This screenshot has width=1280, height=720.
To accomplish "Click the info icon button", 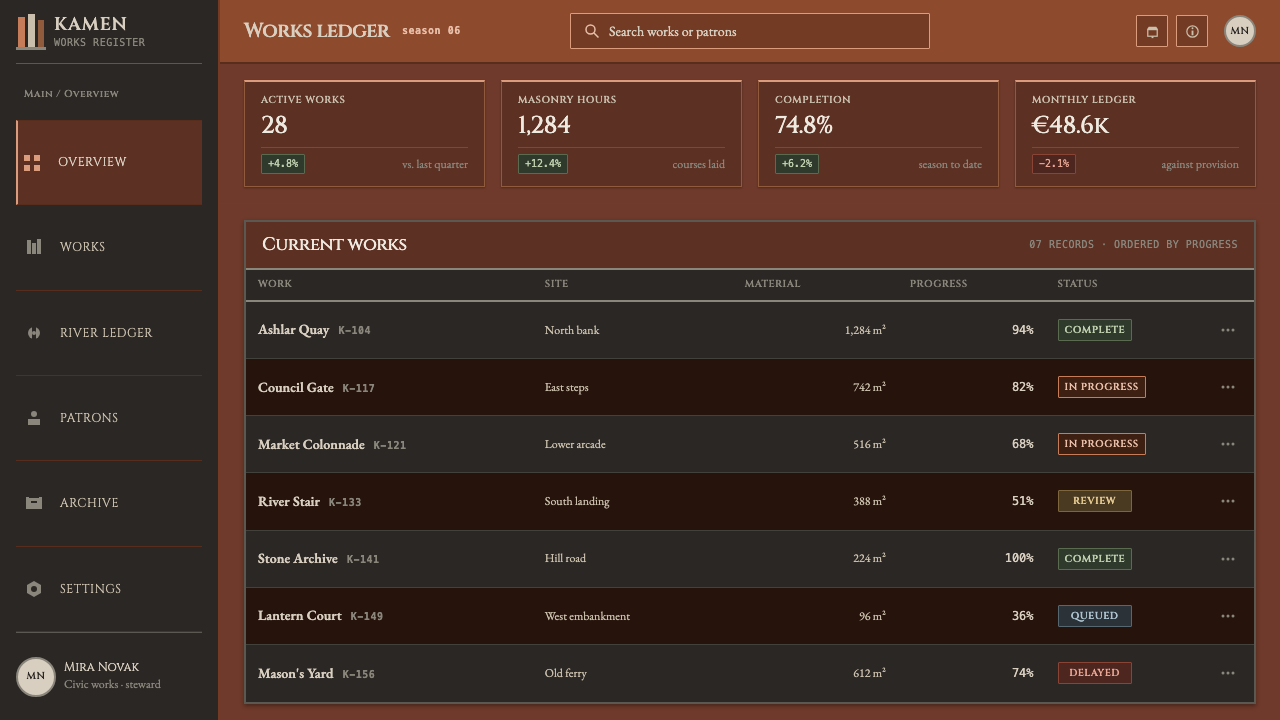I will (x=1192, y=31).
